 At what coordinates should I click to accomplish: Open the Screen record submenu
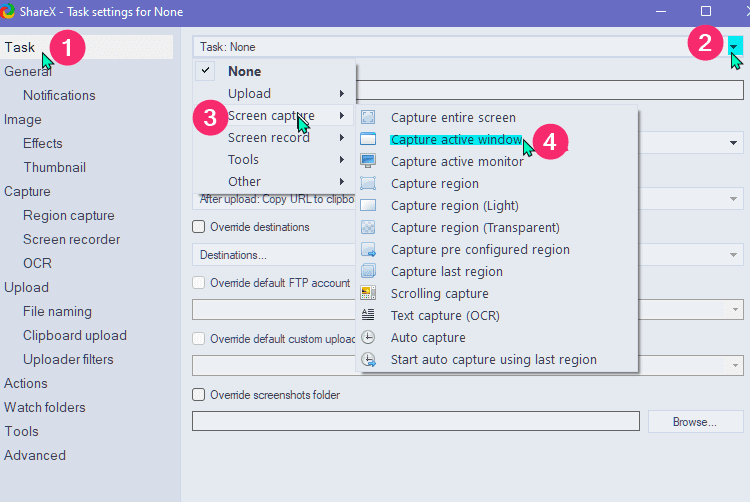click(275, 137)
